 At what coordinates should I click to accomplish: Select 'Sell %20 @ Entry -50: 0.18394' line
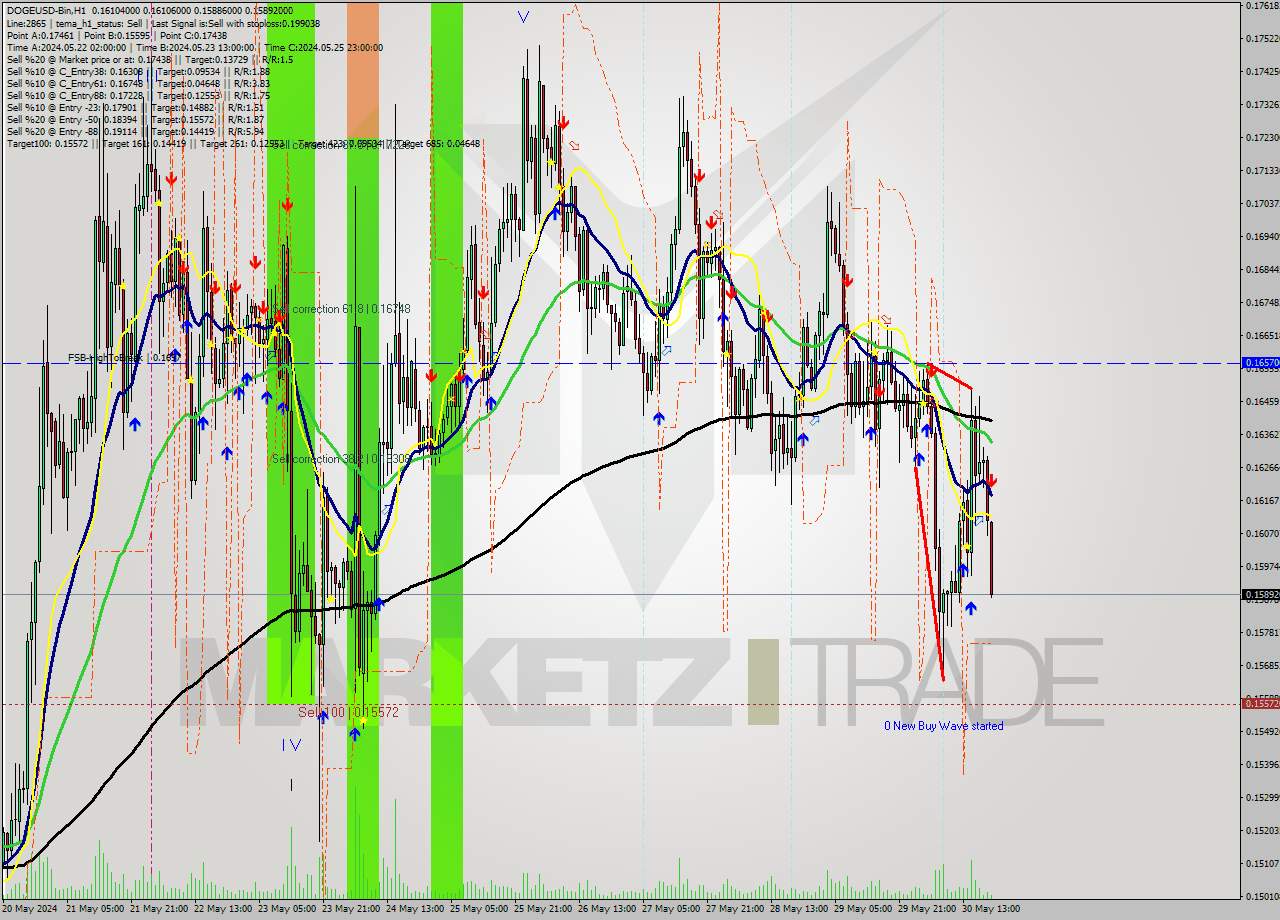tap(135, 119)
